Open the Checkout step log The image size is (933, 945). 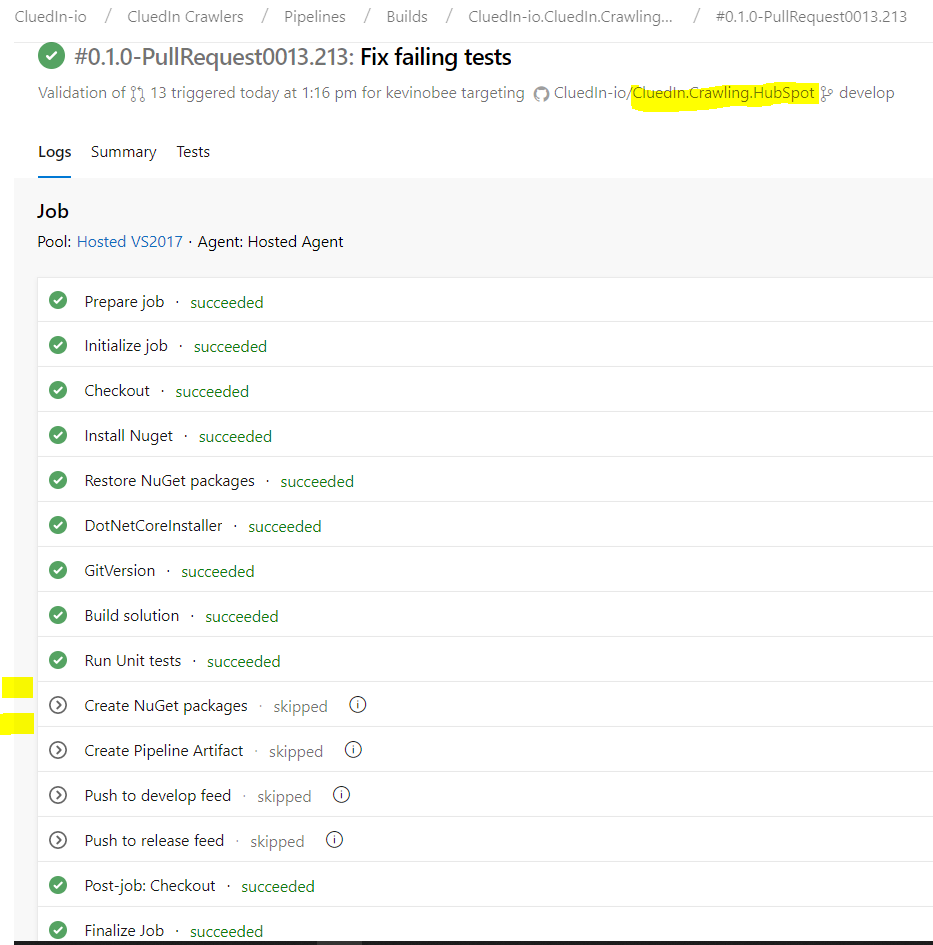485,390
